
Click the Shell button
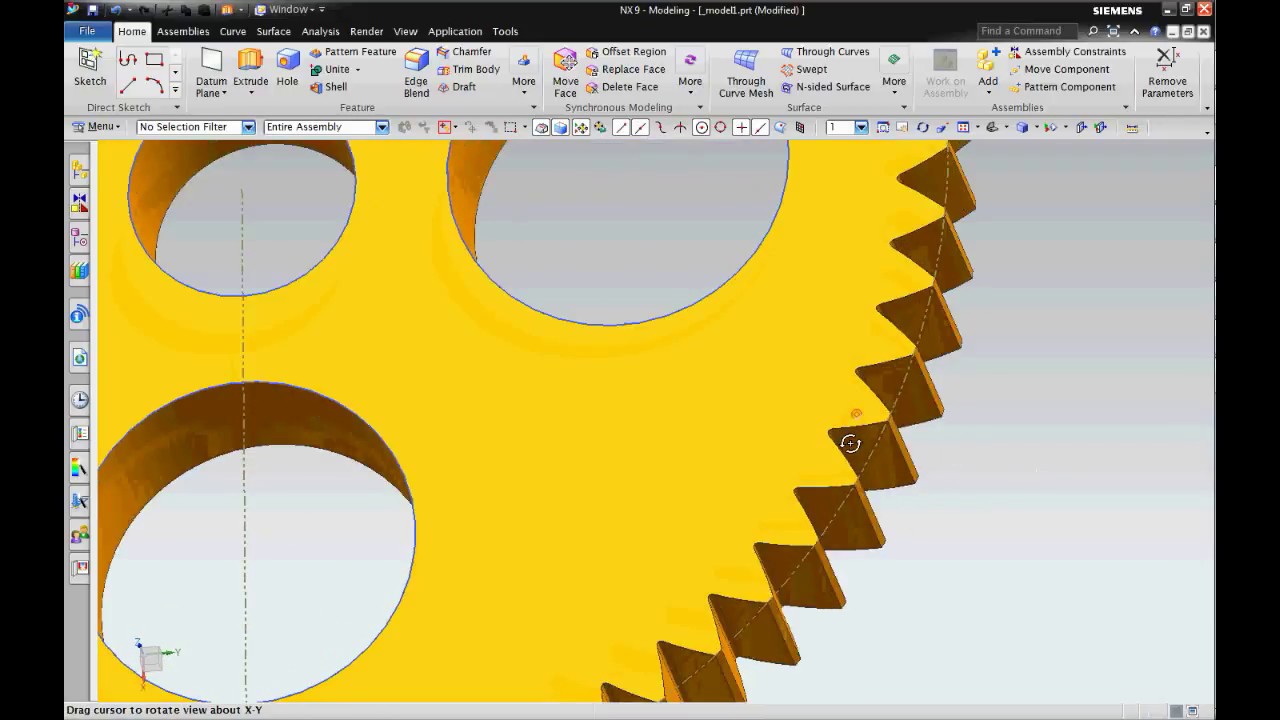[328, 87]
